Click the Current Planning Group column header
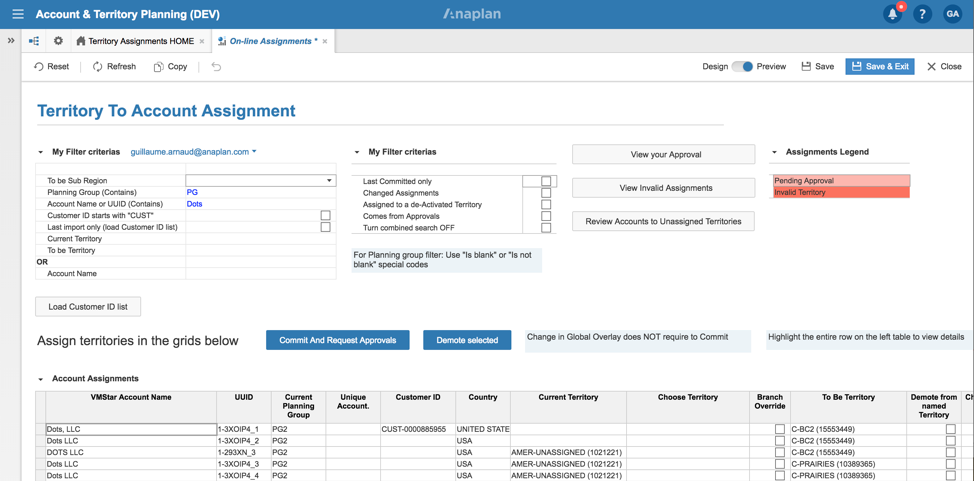 click(x=298, y=406)
